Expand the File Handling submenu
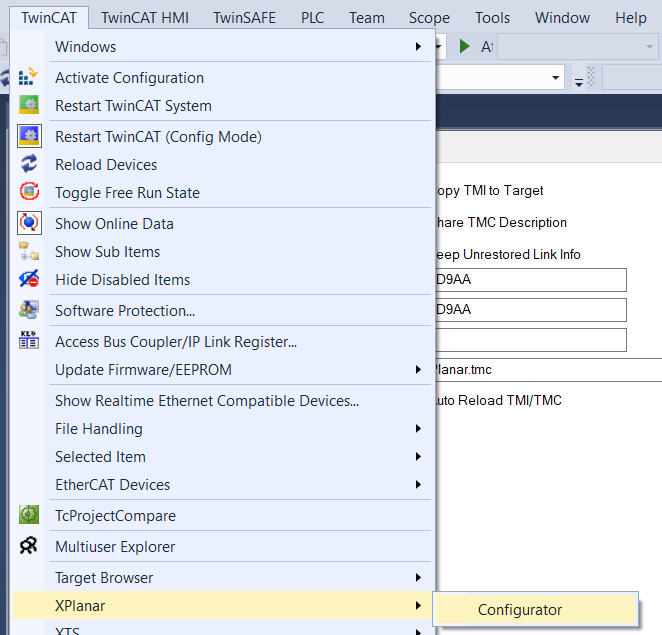Viewport: 662px width, 635px height. tap(418, 429)
